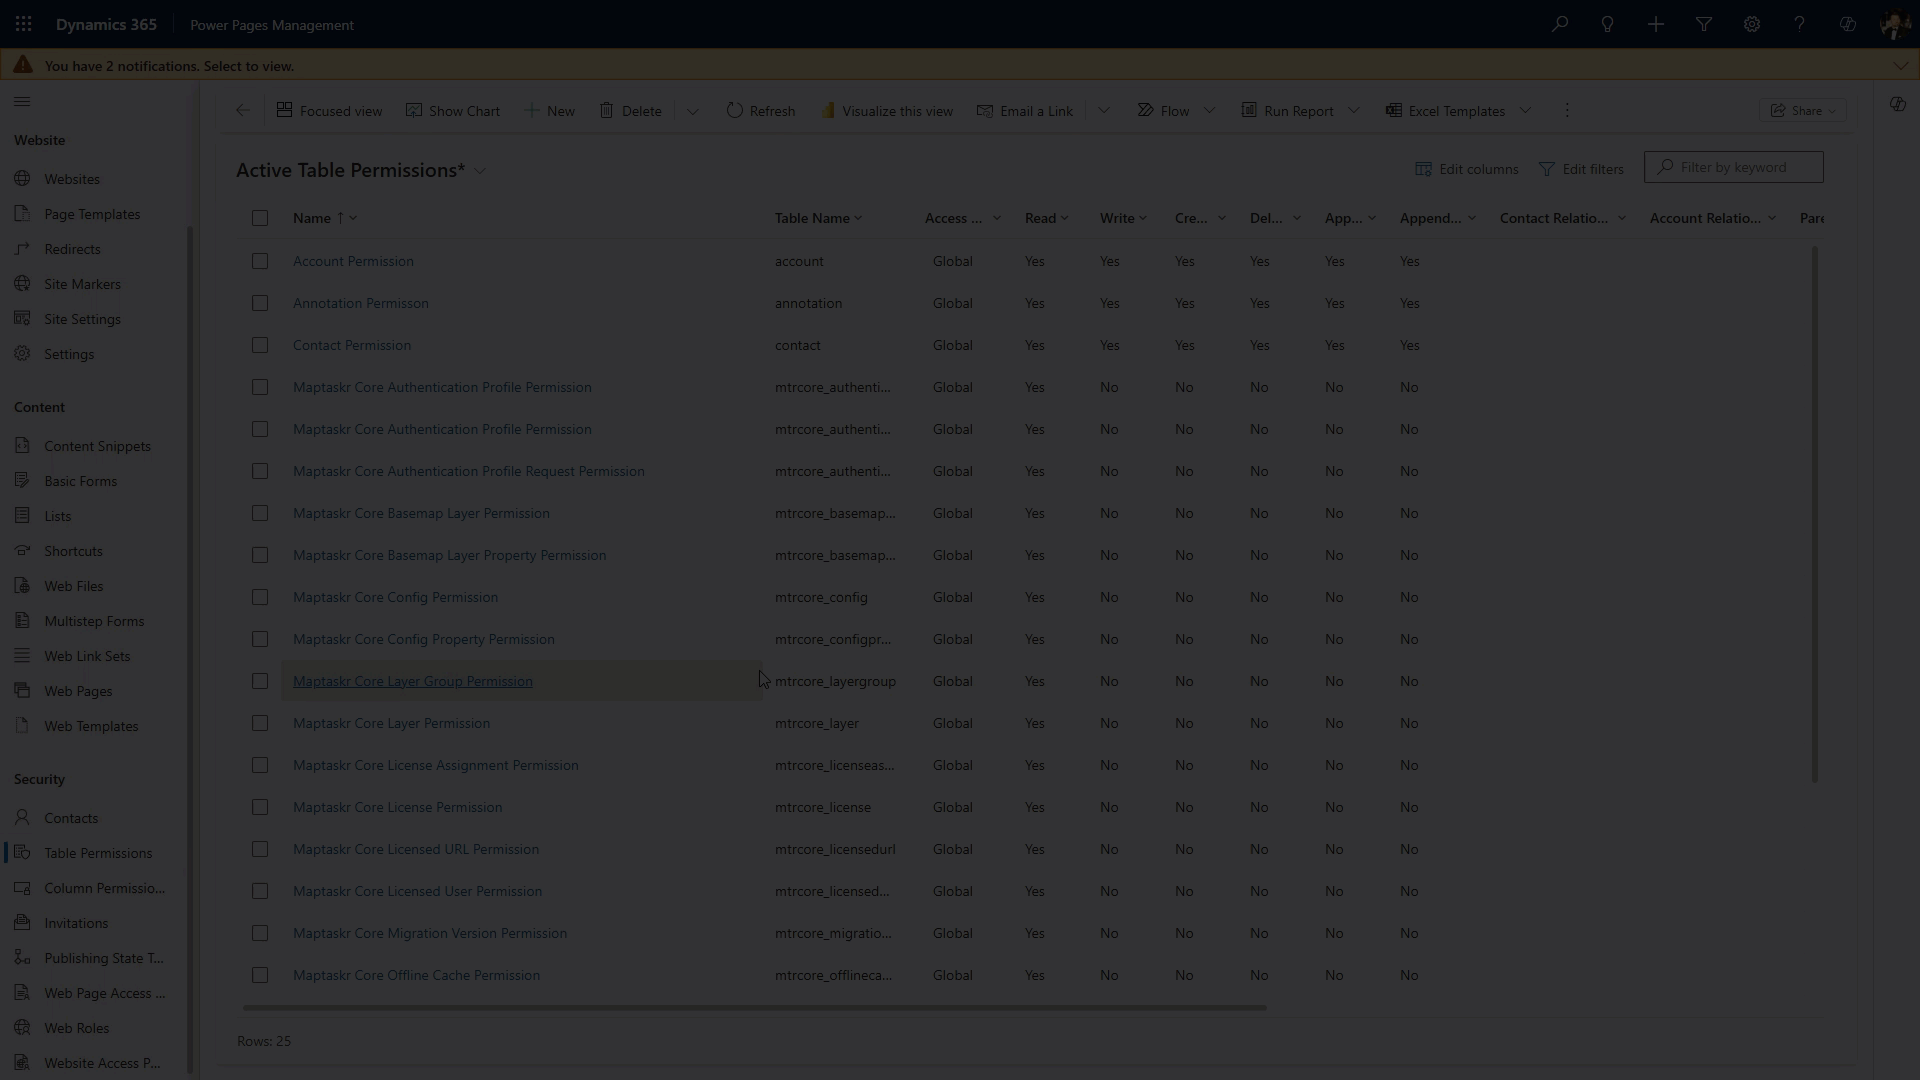Open the Dynamics 365 app launcher waffle
This screenshot has width=1920, height=1080.
pos(24,24)
